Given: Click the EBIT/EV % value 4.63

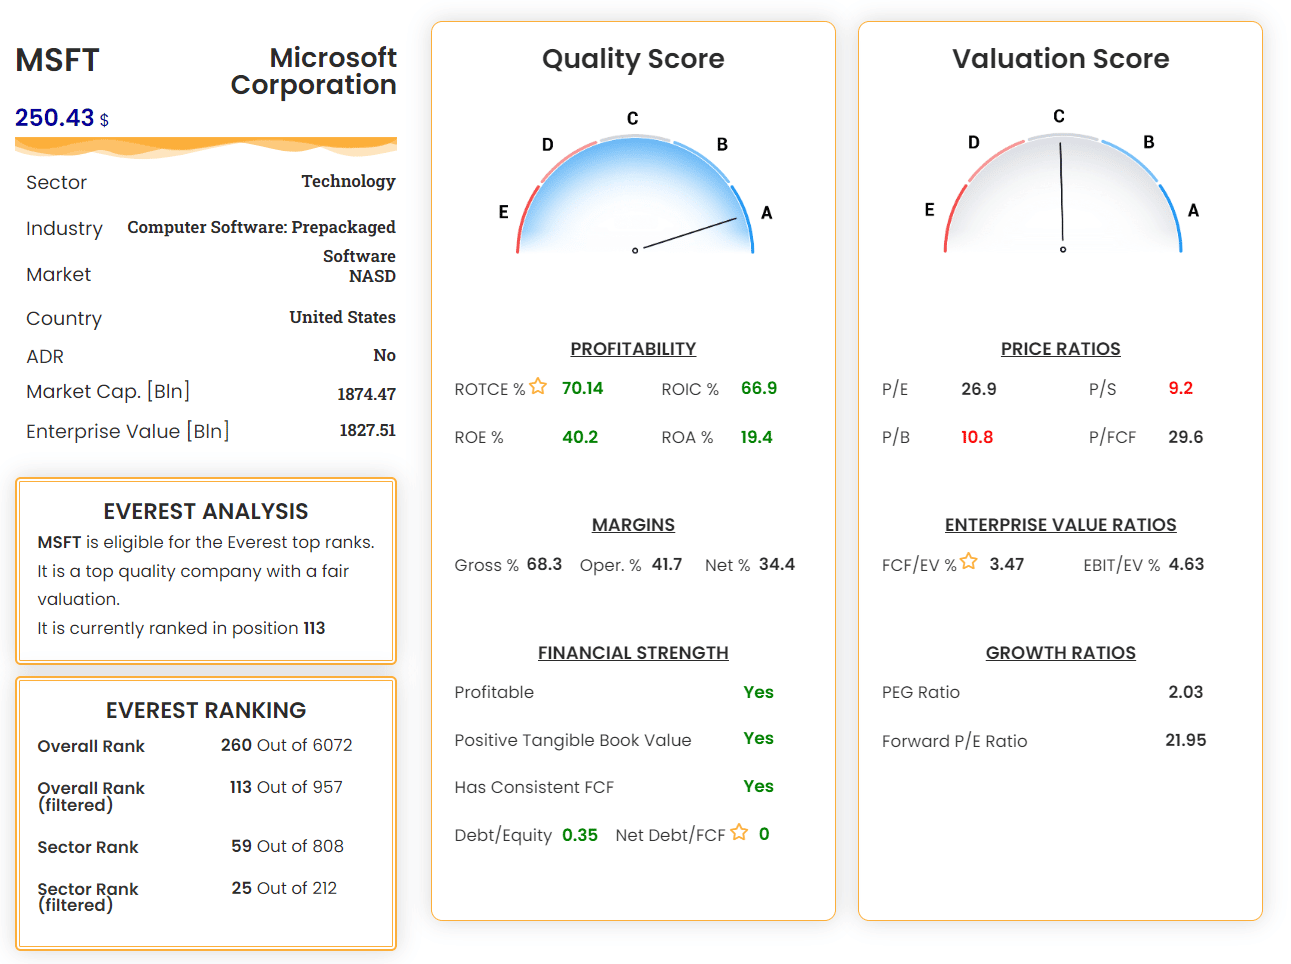Looking at the screenshot, I should pyautogui.click(x=1187, y=564).
